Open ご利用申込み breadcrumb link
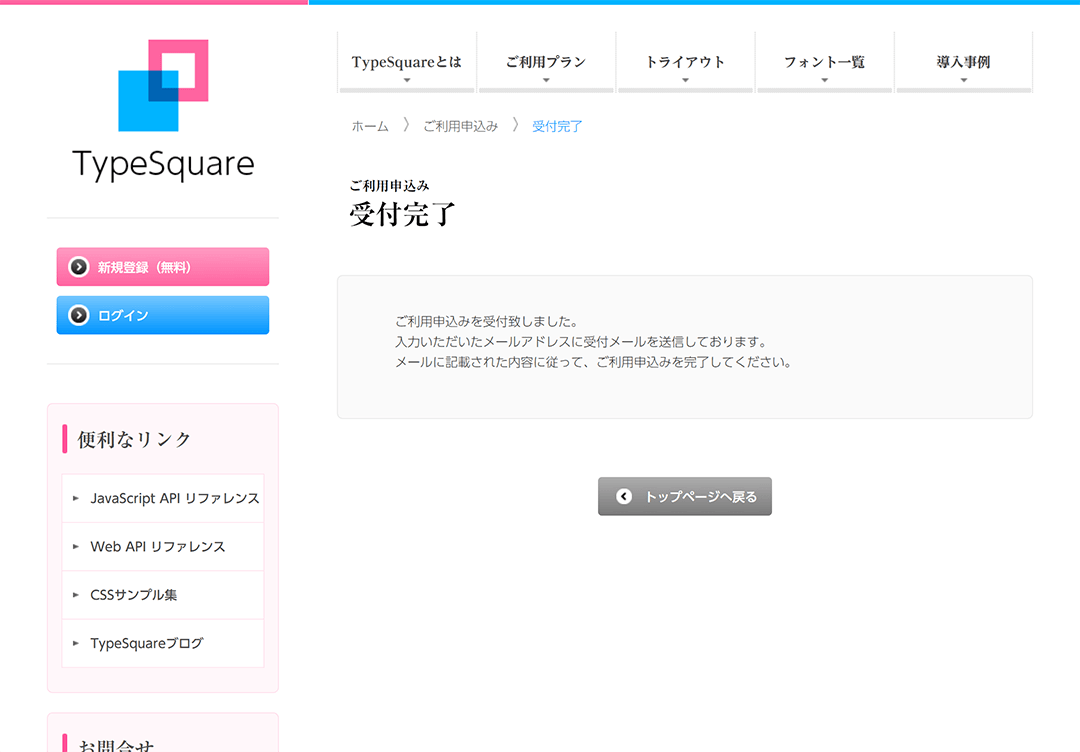This screenshot has height=752, width=1080. [460, 126]
